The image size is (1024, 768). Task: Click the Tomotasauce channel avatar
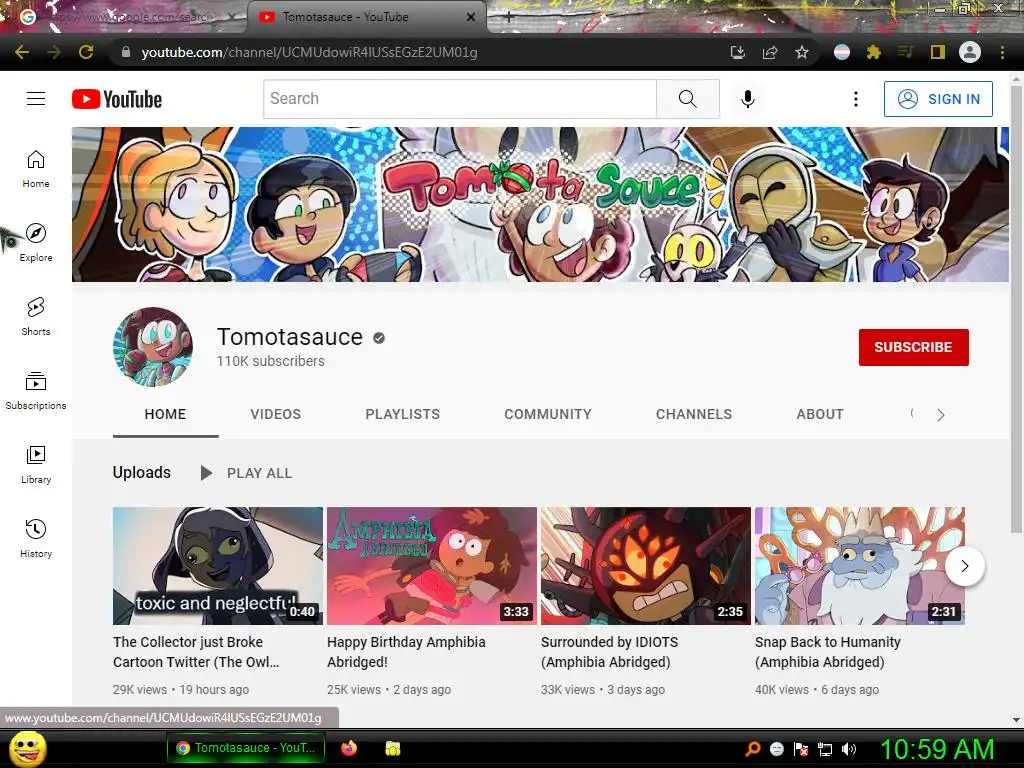pos(153,347)
